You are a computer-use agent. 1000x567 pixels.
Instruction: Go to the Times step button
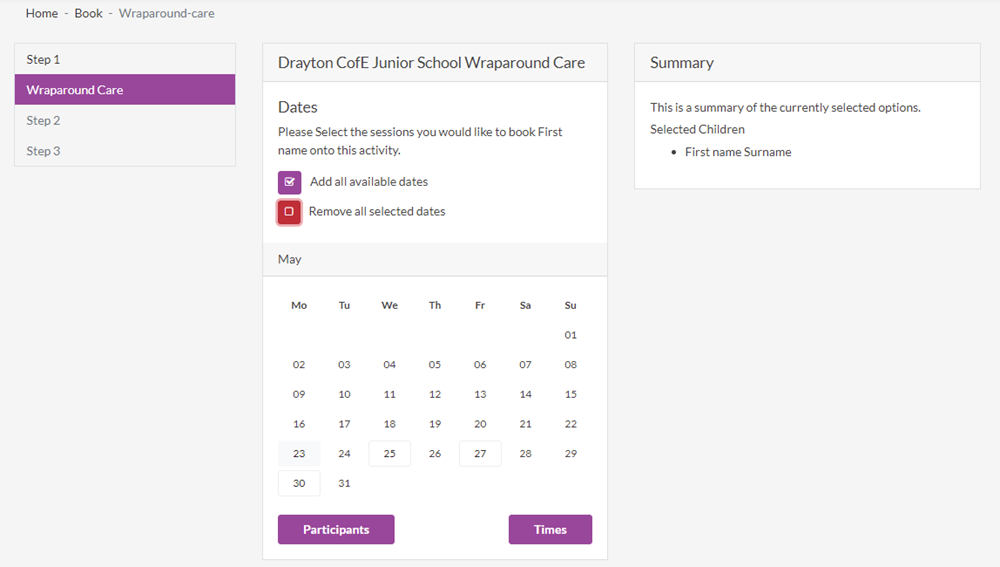(x=550, y=529)
